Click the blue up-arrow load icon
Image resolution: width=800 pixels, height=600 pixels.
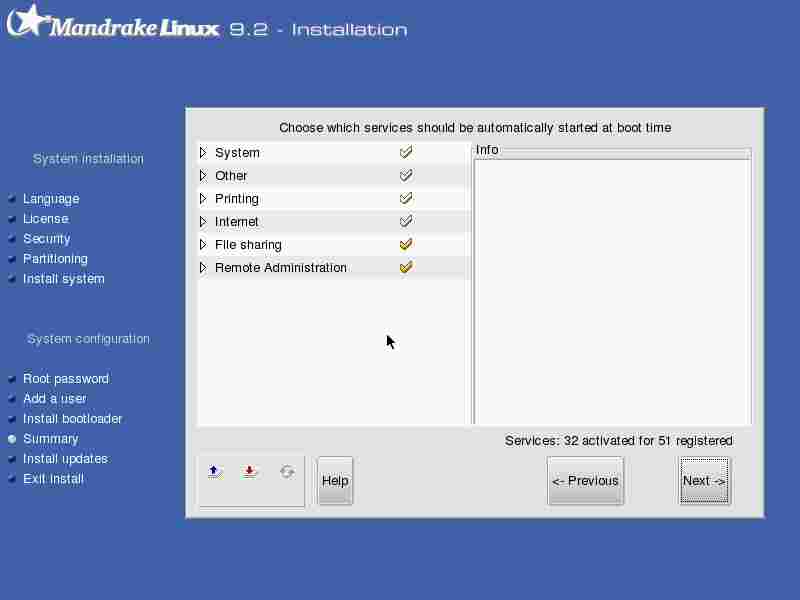(215, 472)
